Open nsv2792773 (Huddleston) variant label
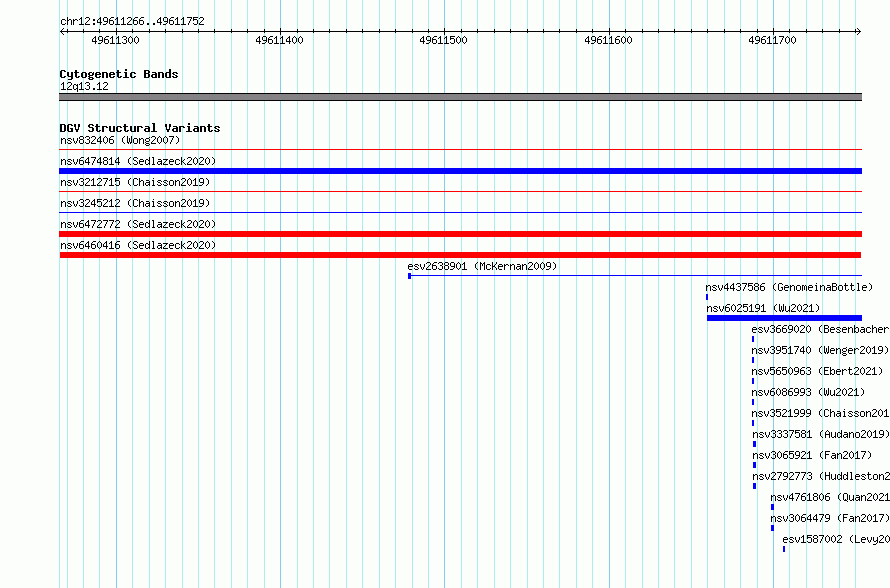The width and height of the screenshot is (890, 588). pyautogui.click(x=821, y=476)
